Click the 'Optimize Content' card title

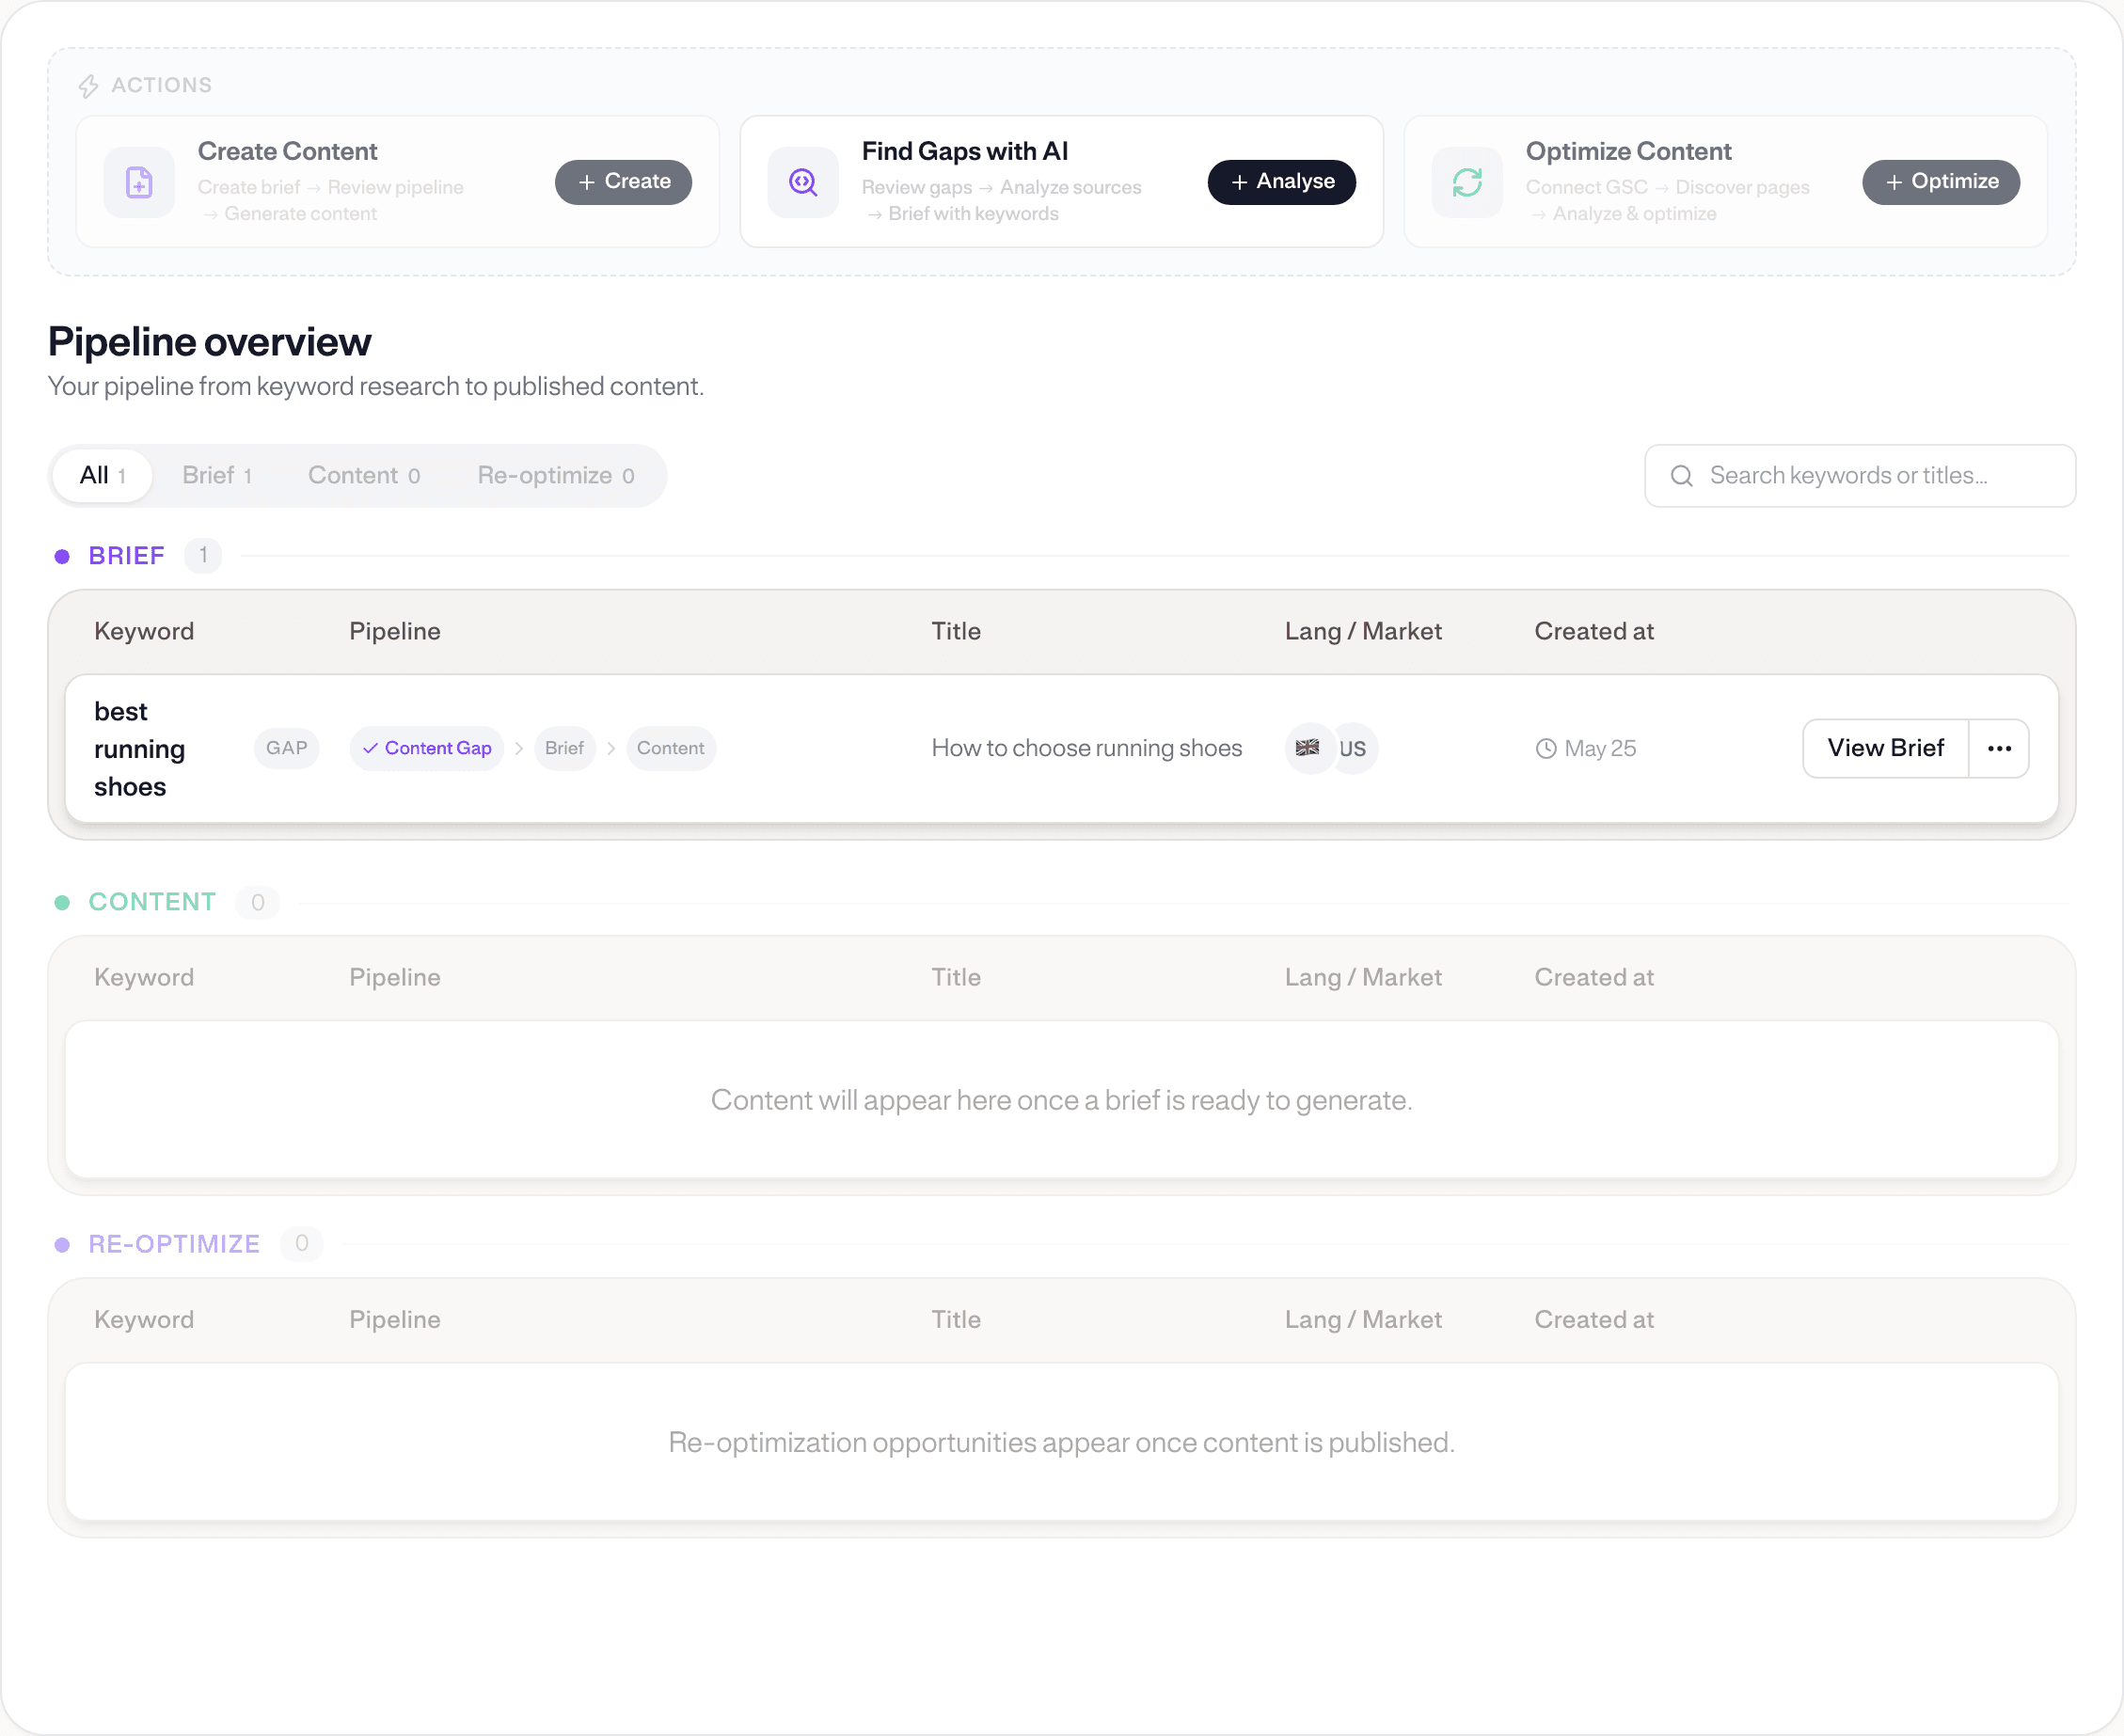tap(1628, 152)
